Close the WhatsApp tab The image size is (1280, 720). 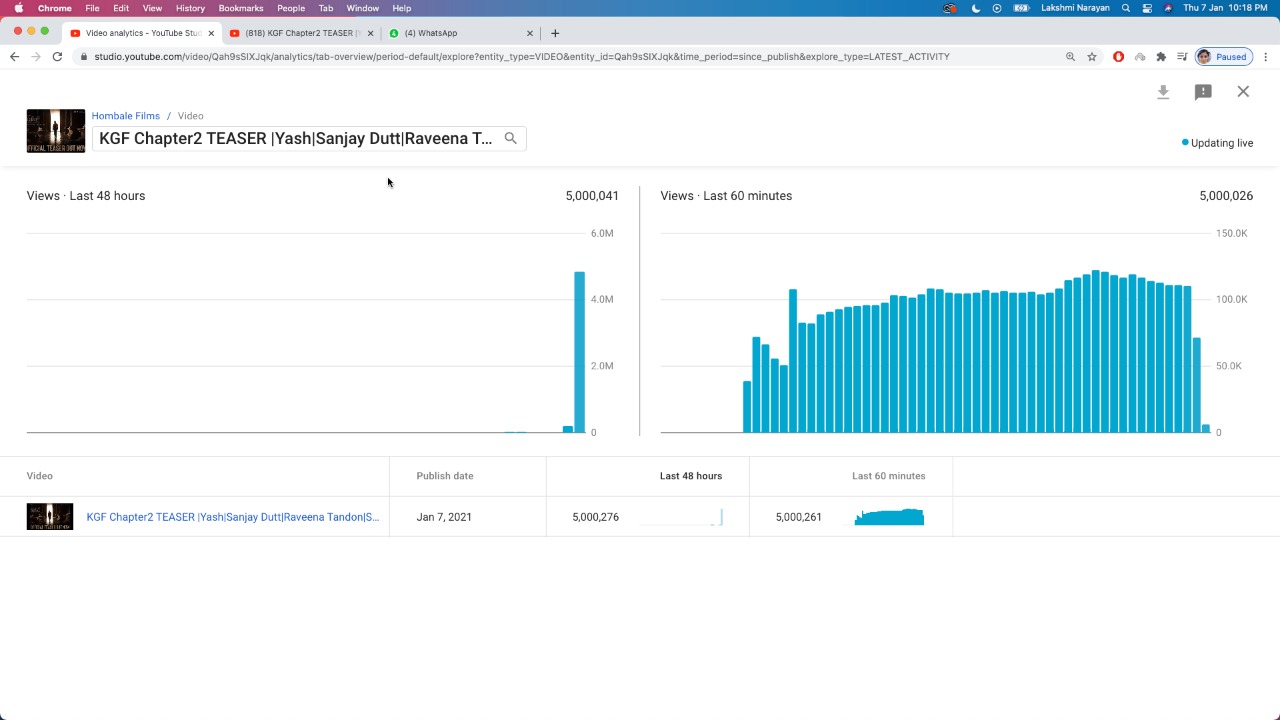(x=530, y=33)
